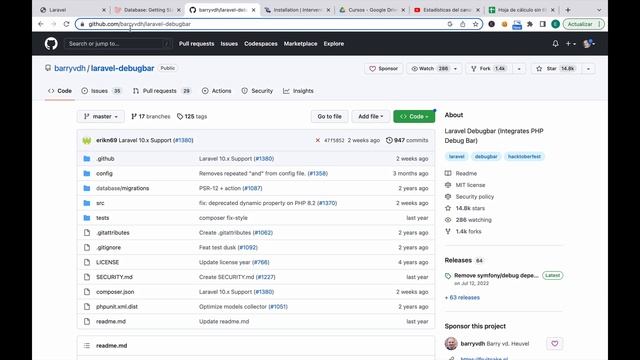Click the Actualizar browser update button
This screenshot has width=640, height=360.
click(x=584, y=24)
